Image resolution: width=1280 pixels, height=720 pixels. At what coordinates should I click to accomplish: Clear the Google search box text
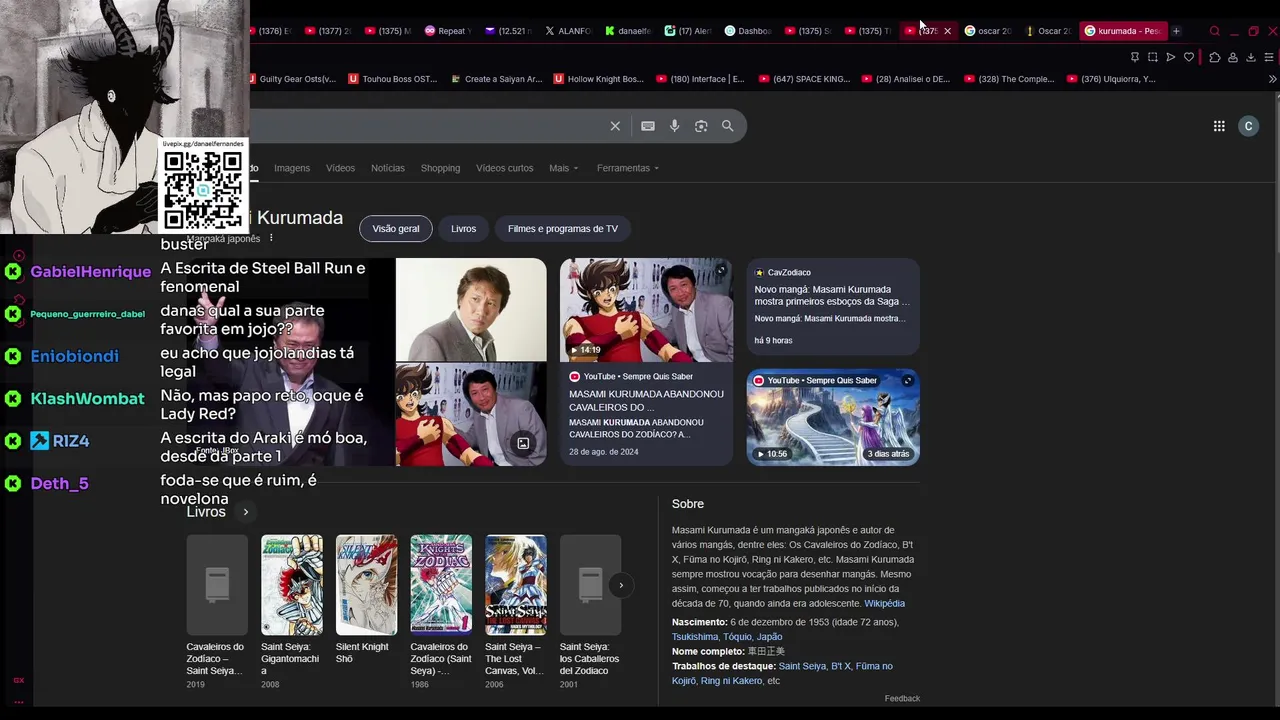[615, 126]
